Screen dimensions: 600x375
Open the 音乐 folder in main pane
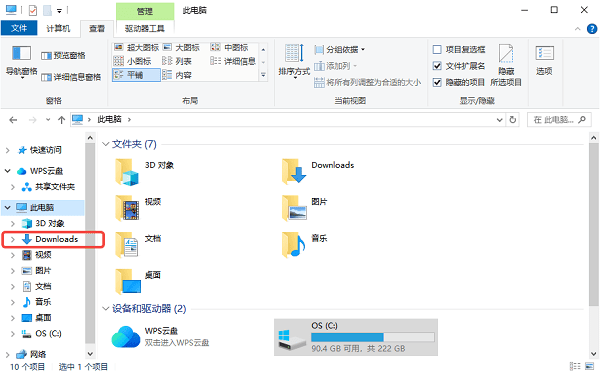point(305,245)
